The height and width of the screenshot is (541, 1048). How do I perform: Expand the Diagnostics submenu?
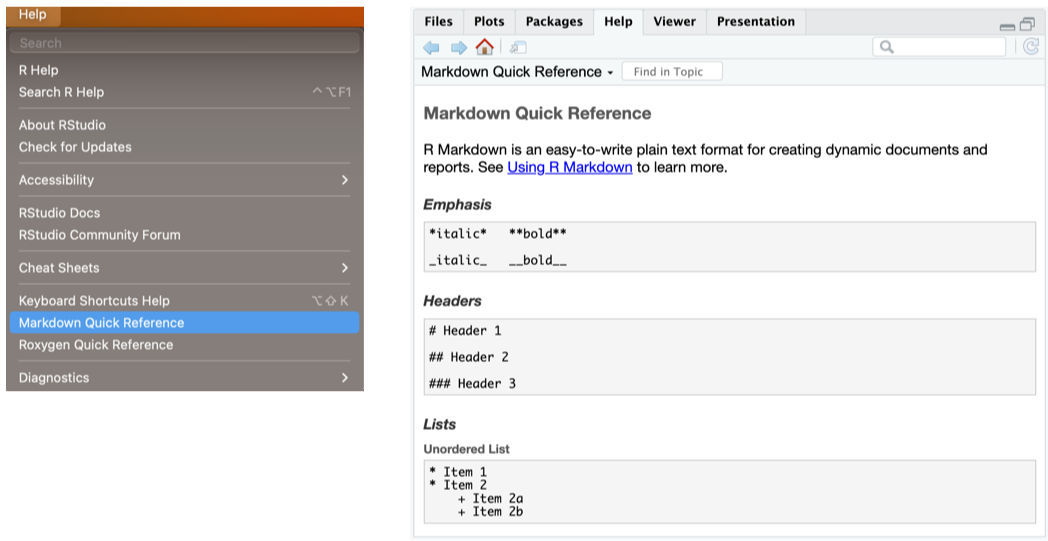pos(184,377)
